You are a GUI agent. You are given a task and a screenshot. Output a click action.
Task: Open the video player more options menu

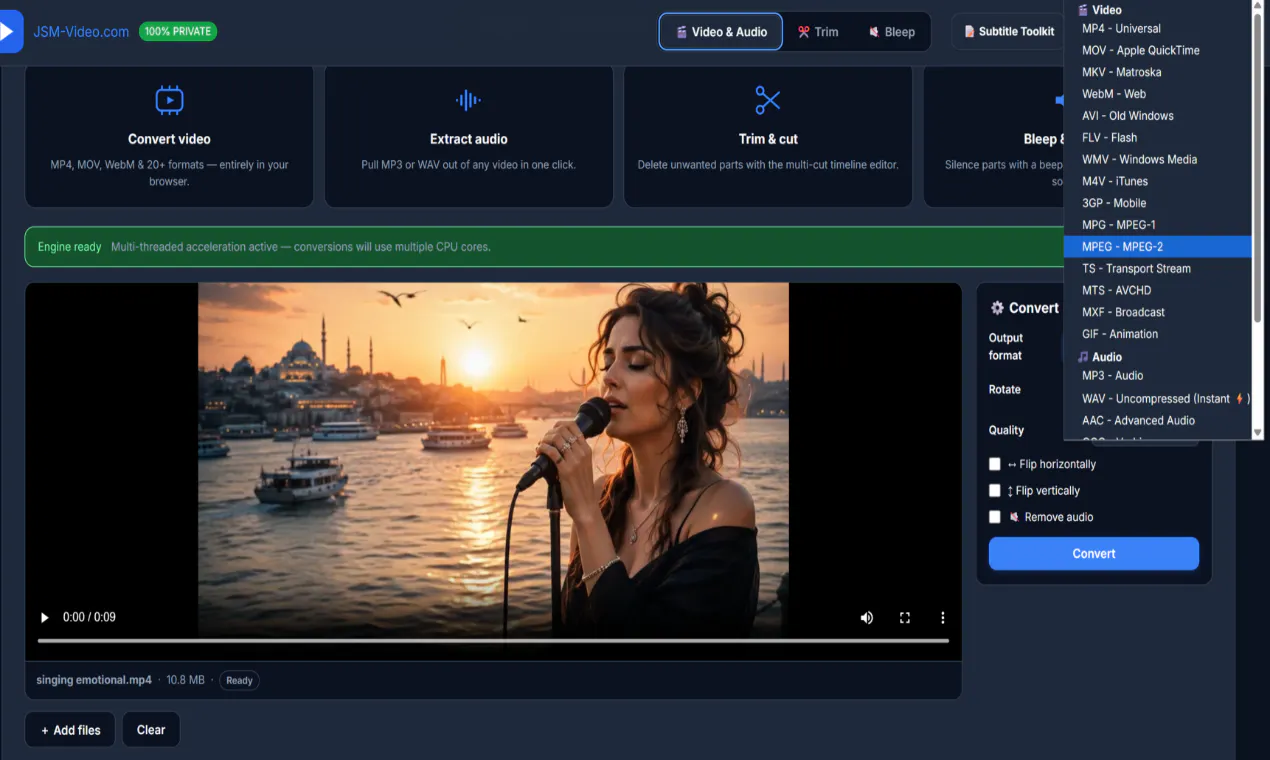pos(942,618)
